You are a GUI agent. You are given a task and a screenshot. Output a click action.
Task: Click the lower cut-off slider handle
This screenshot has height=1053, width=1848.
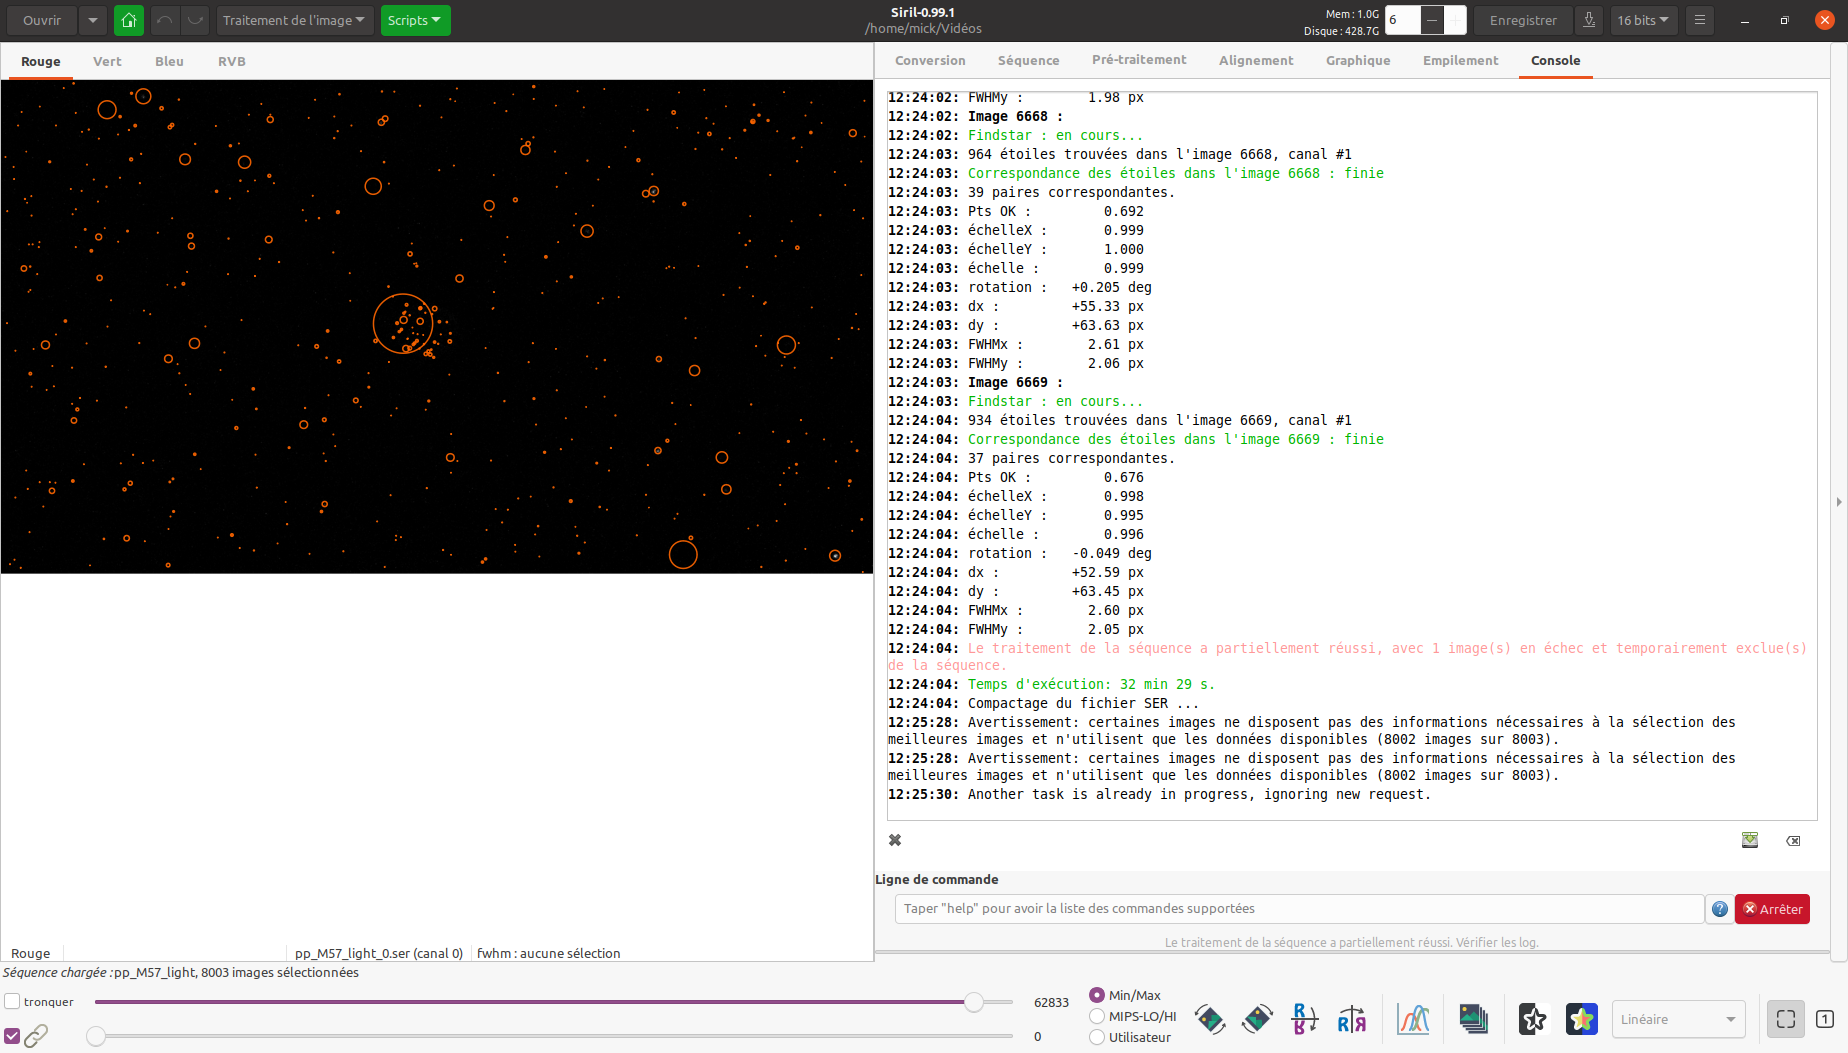[96, 1036]
